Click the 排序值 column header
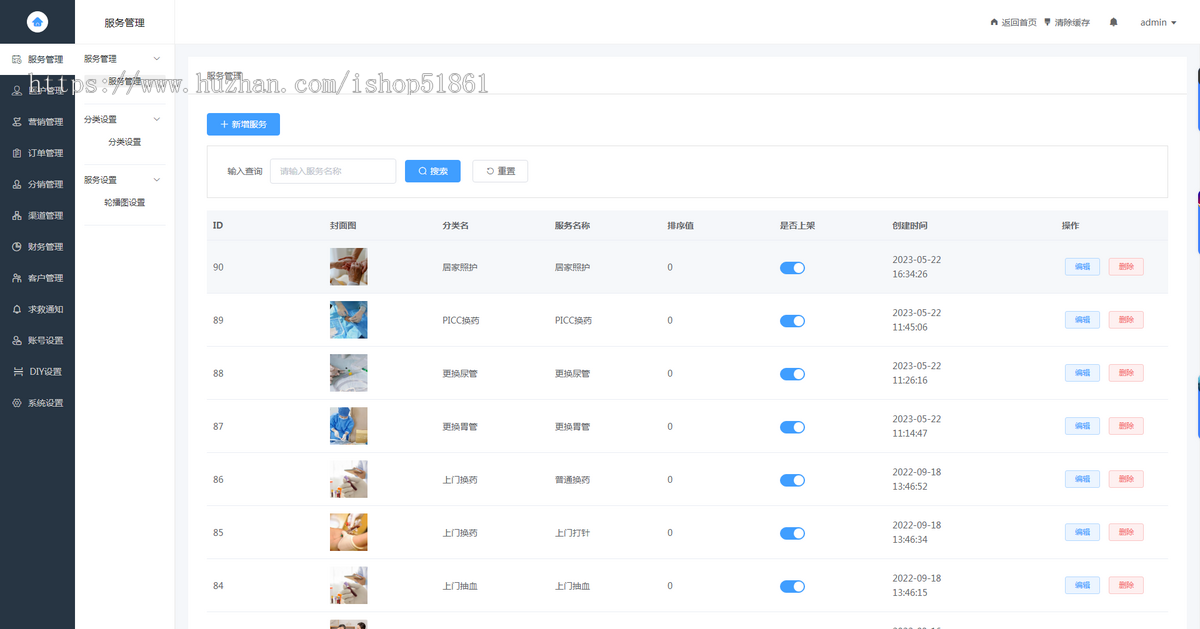The height and width of the screenshot is (629, 1200). coord(680,226)
